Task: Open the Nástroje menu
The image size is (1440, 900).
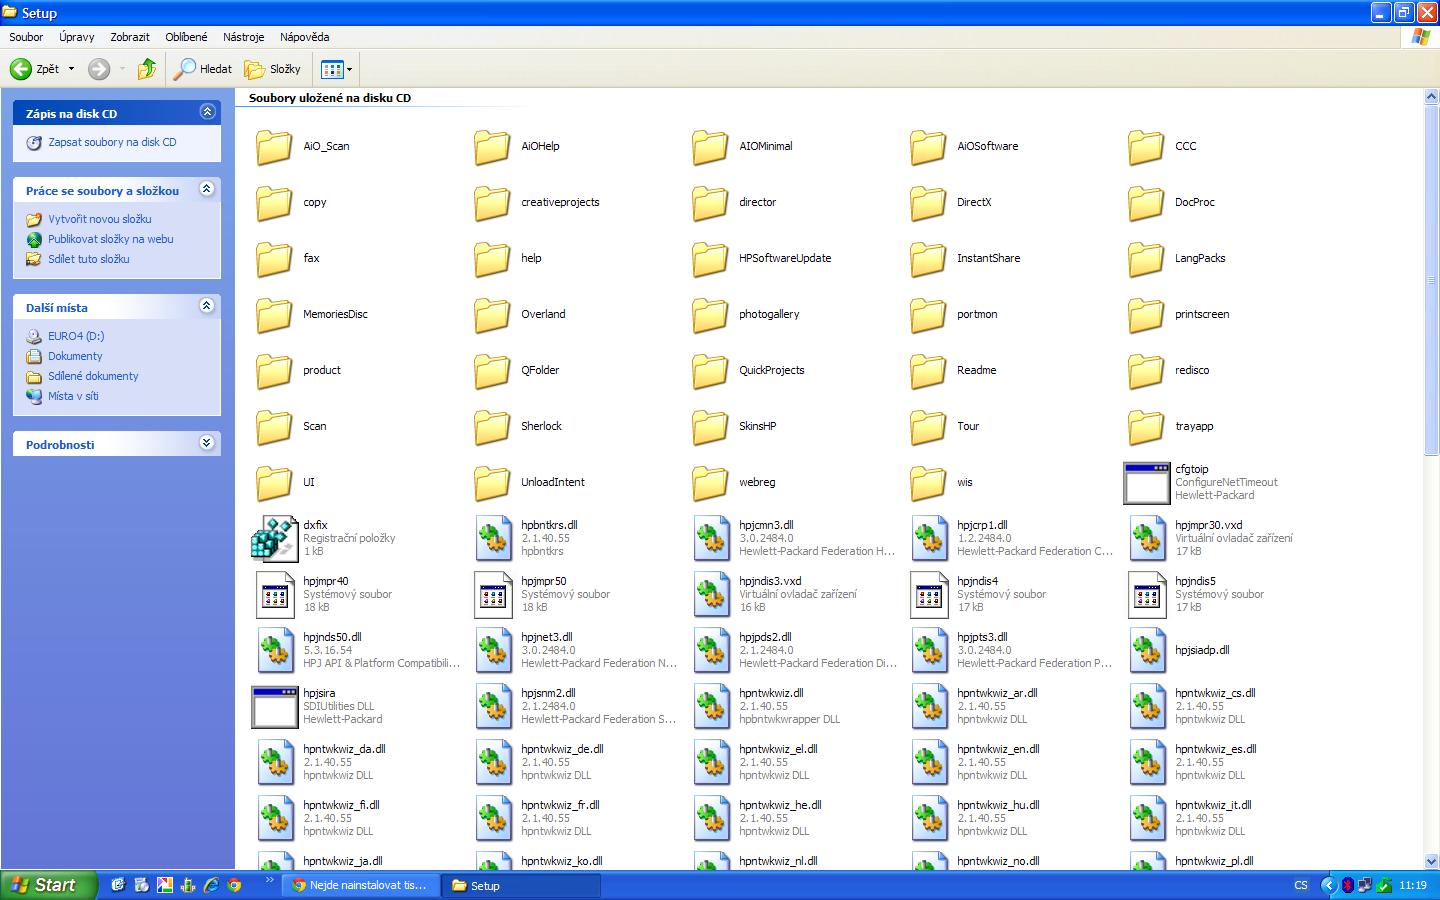Action: (x=243, y=37)
